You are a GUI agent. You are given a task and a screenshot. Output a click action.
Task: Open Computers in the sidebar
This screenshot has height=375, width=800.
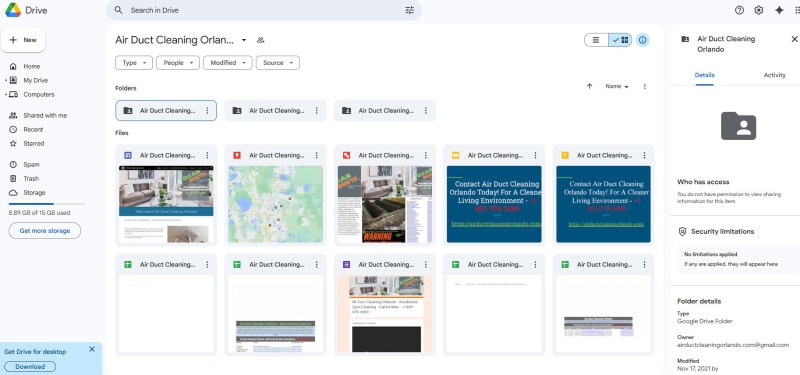[x=38, y=94]
